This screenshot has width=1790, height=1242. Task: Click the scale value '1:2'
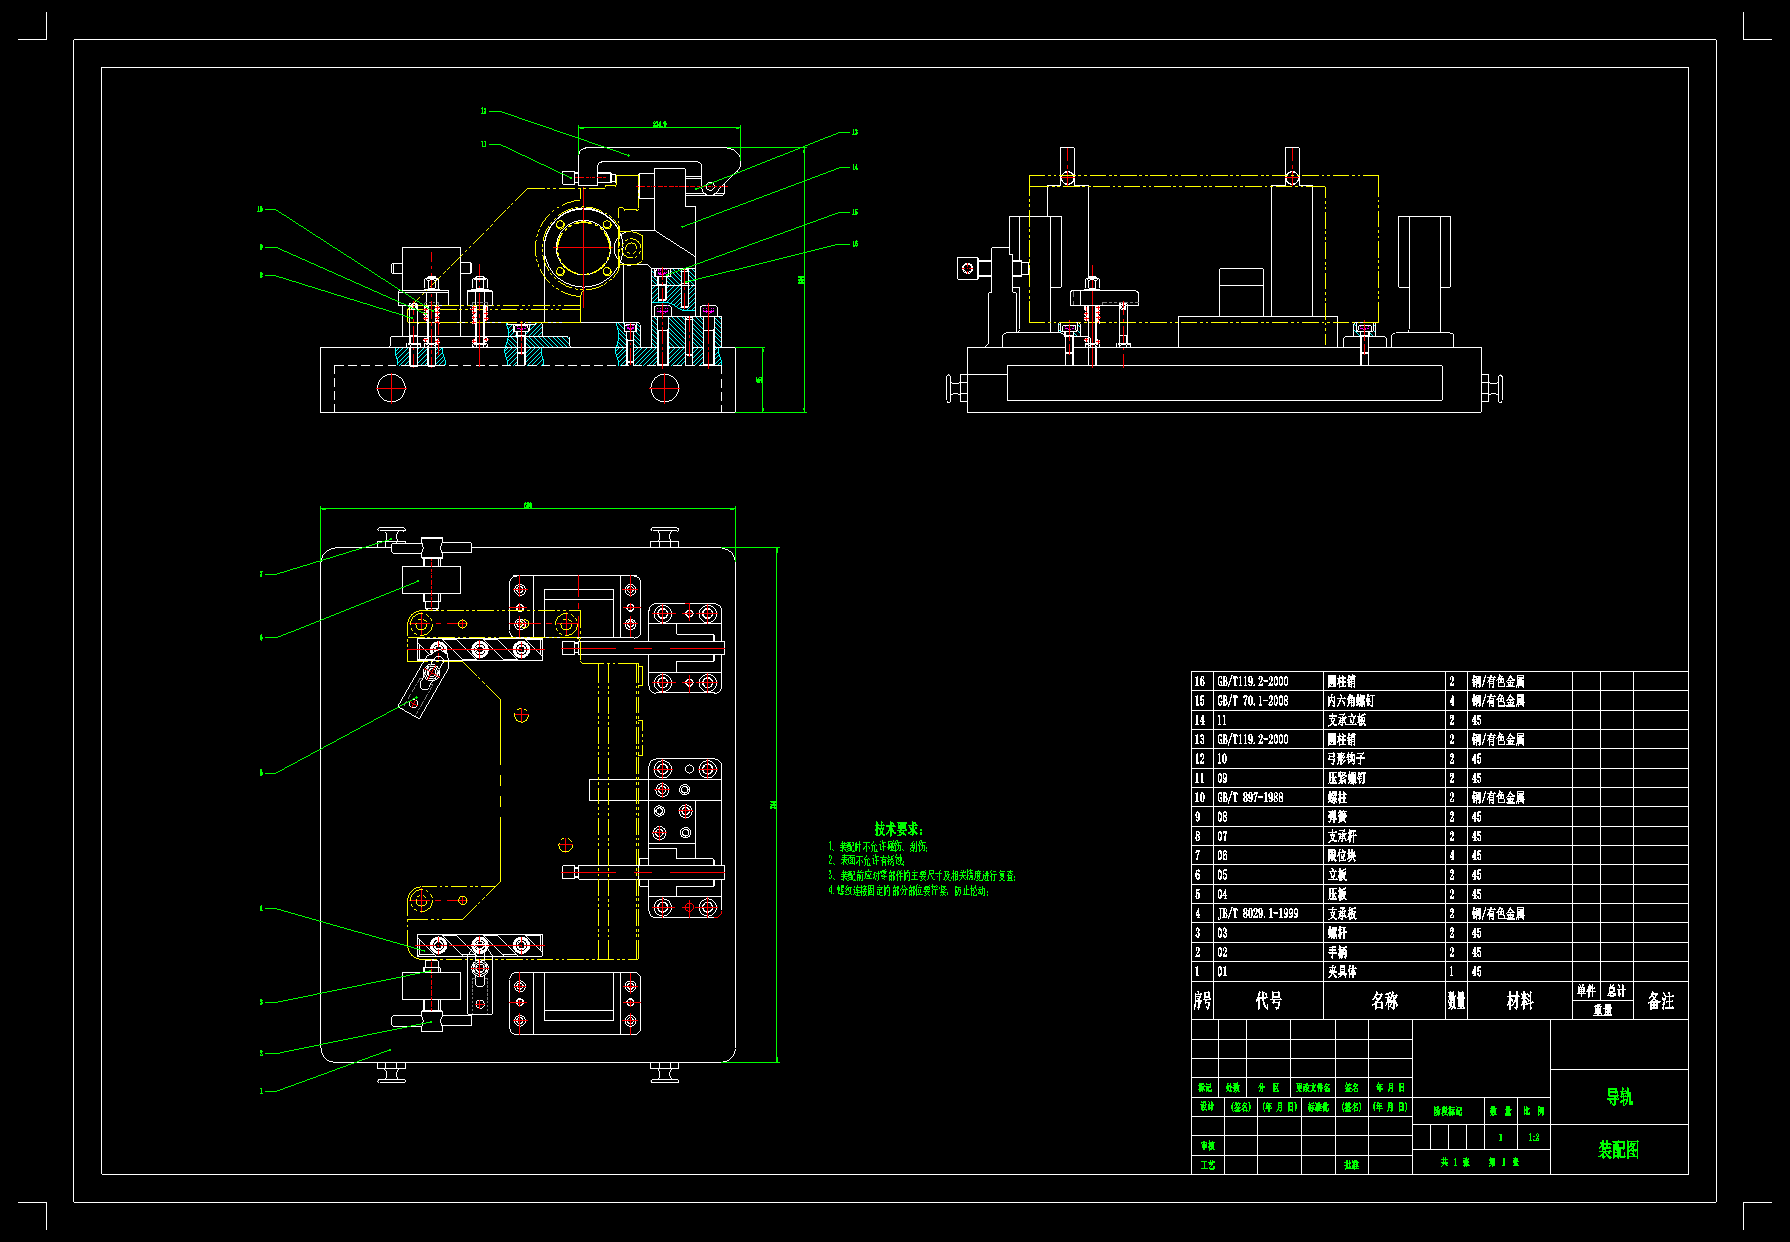coord(1534,1137)
